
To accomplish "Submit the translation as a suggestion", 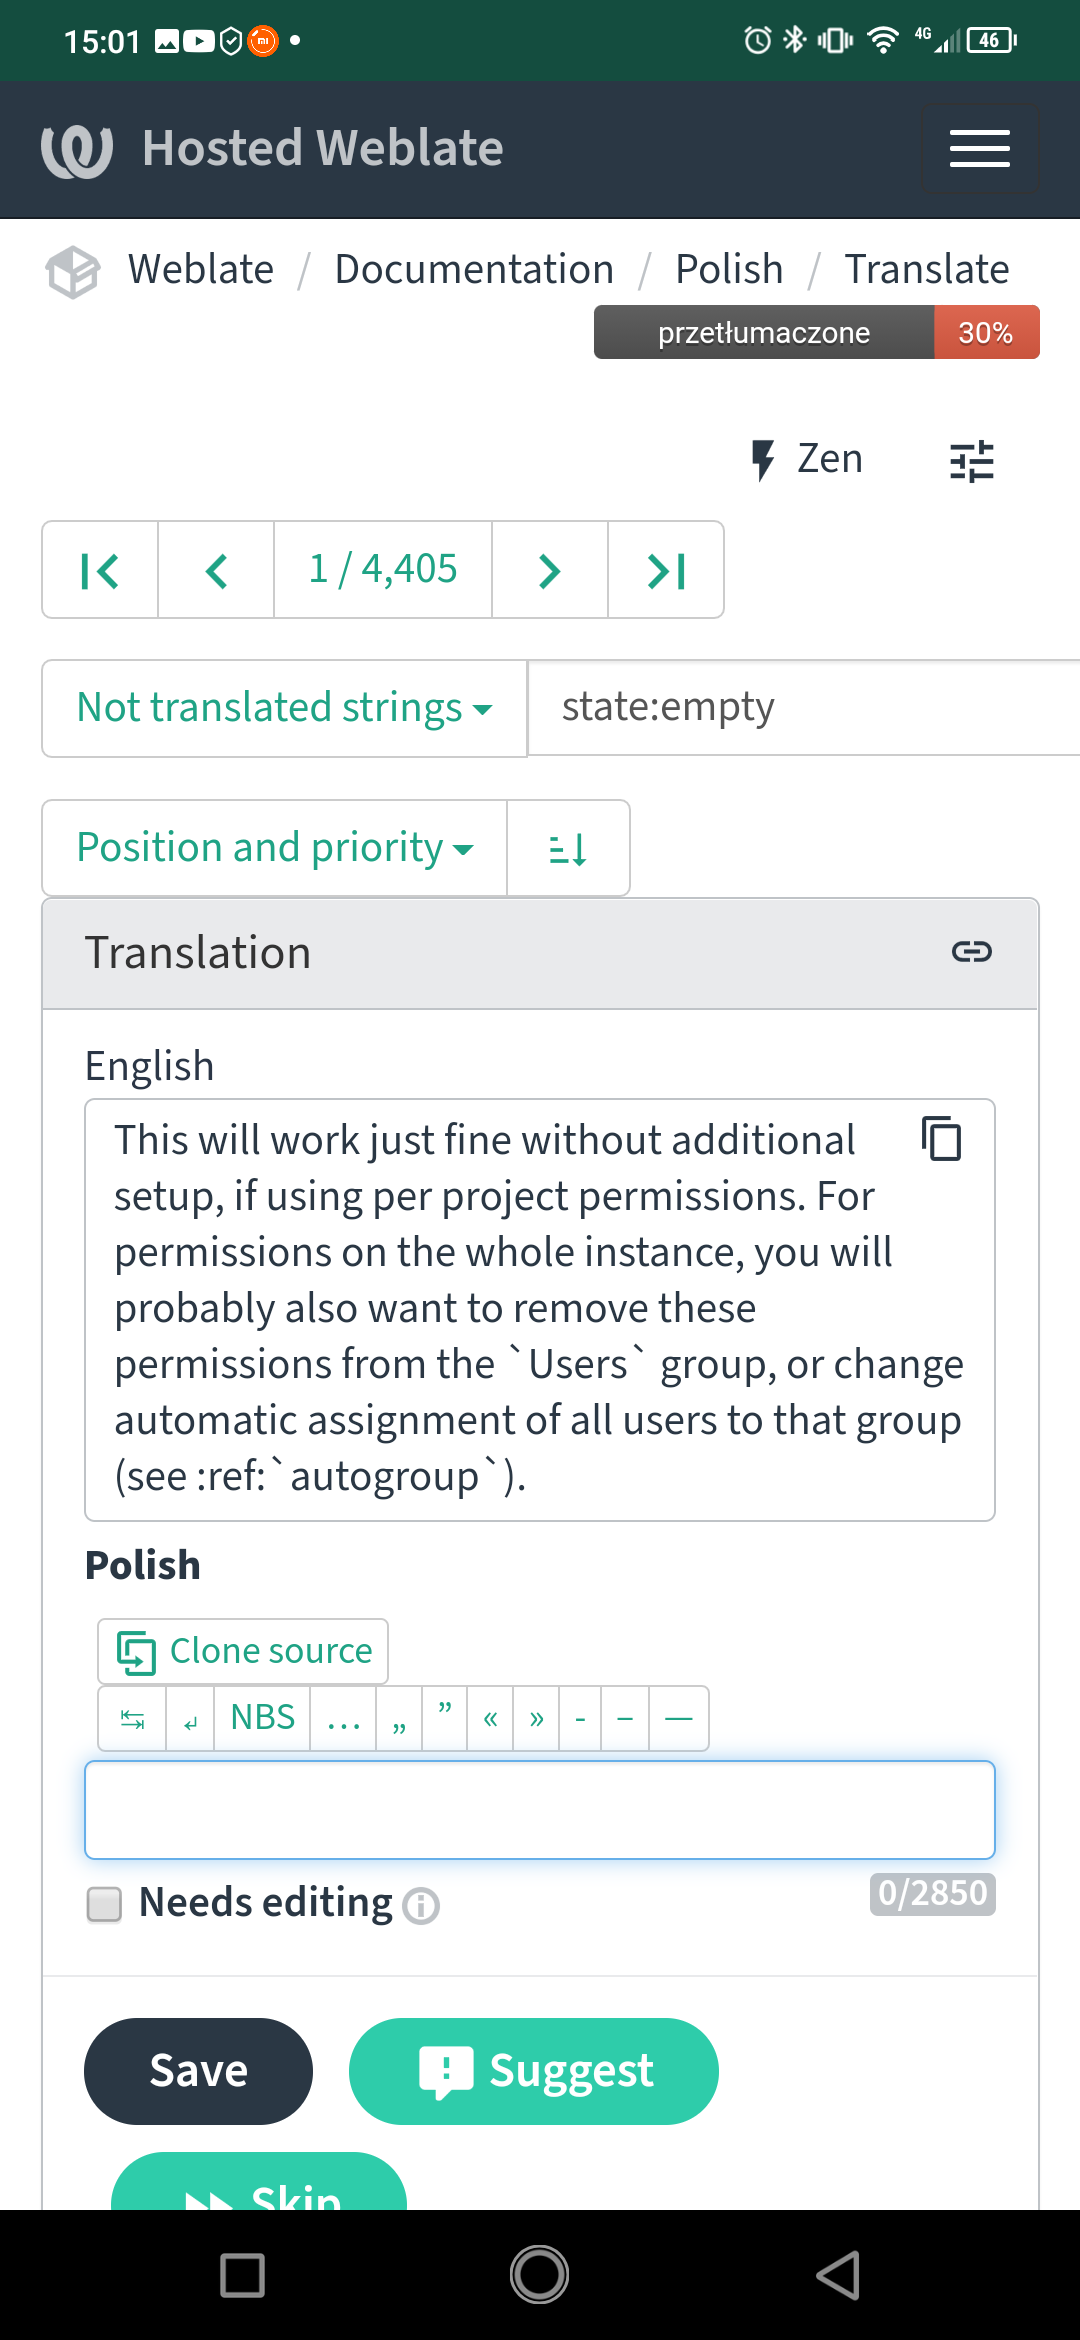I will (x=534, y=2071).
